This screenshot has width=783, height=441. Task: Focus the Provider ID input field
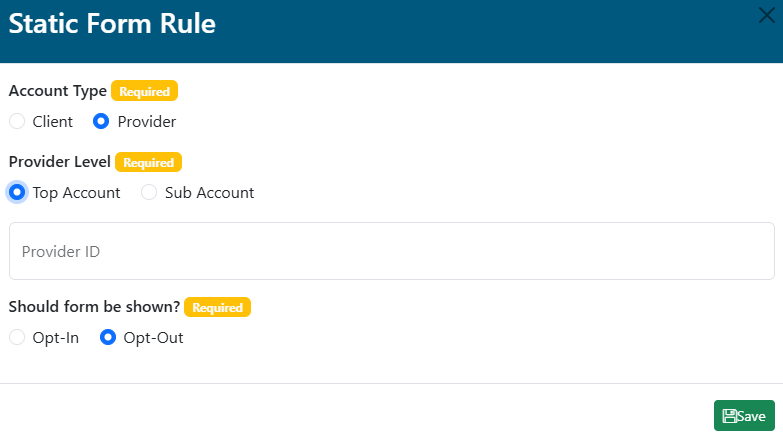[391, 251]
